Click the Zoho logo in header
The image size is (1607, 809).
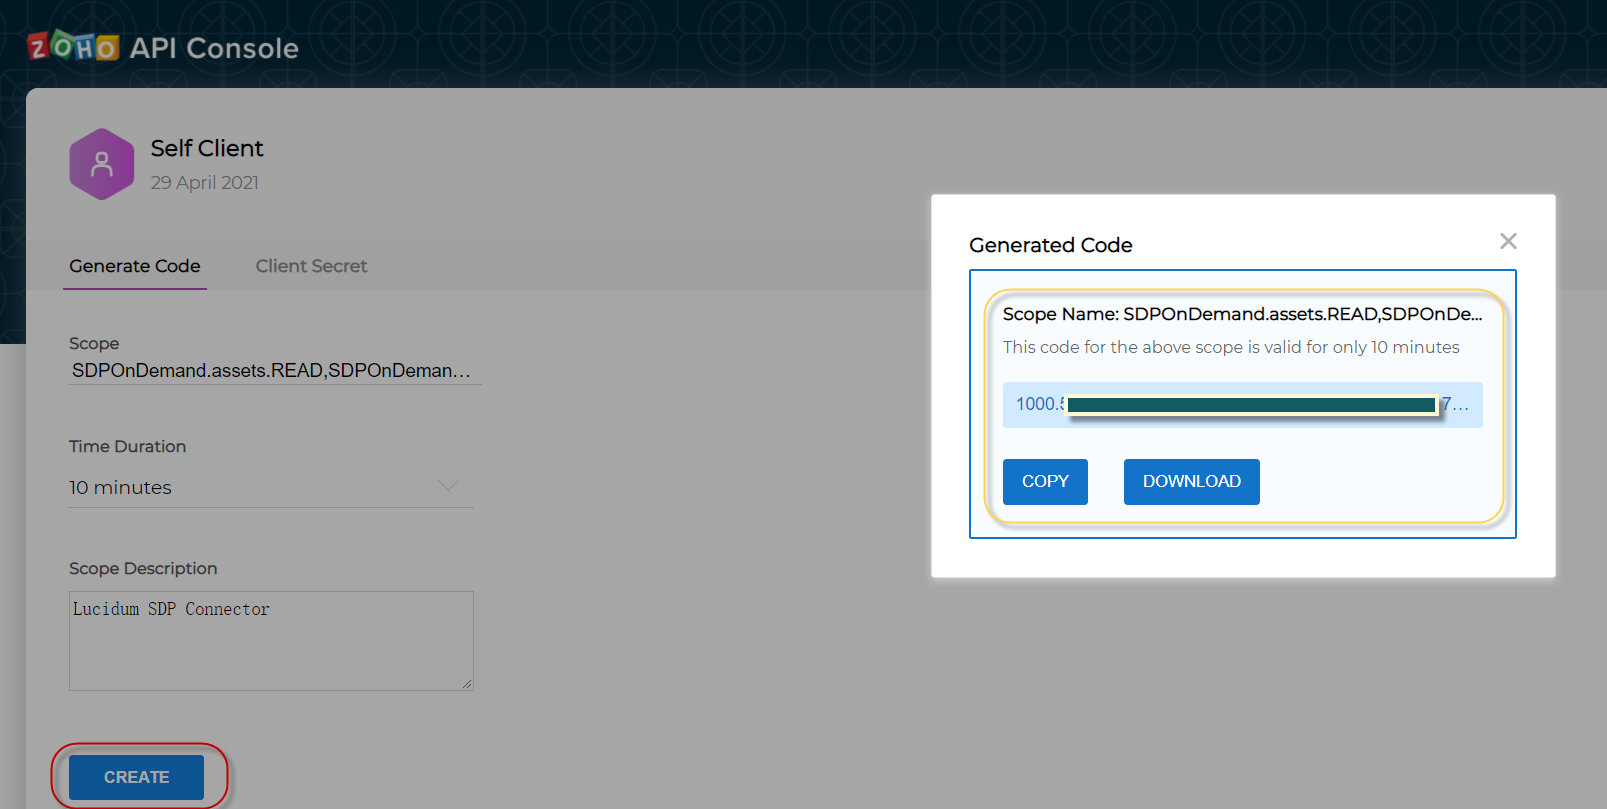coord(73,46)
